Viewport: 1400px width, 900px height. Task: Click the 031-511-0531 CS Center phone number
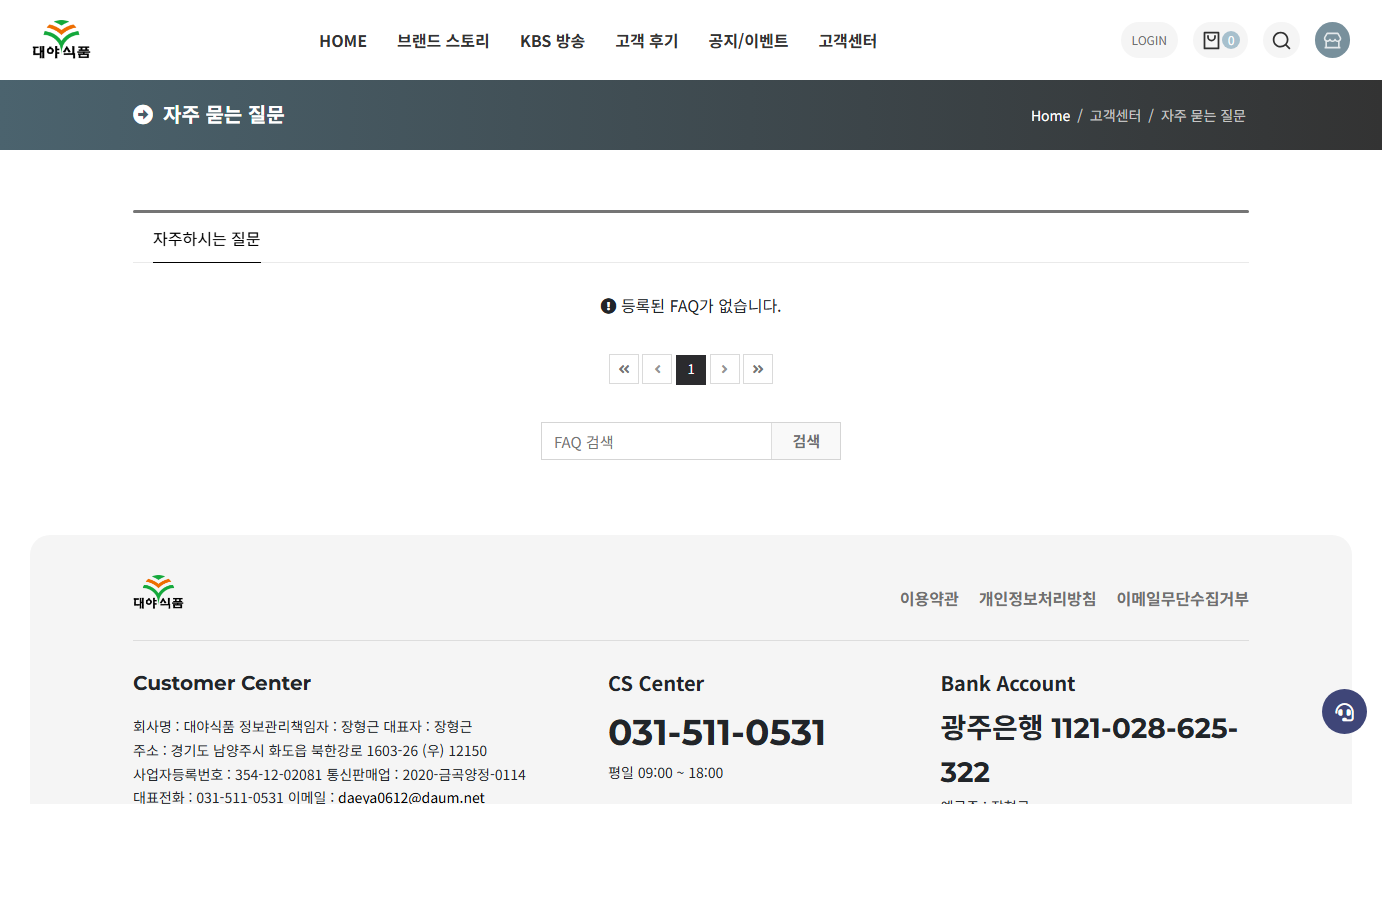pyautogui.click(x=717, y=732)
